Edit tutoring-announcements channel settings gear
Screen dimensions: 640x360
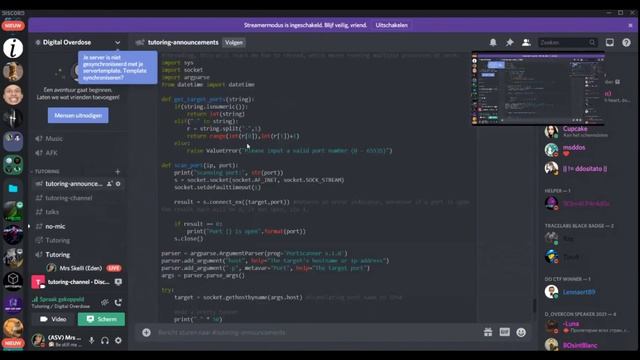(118, 184)
